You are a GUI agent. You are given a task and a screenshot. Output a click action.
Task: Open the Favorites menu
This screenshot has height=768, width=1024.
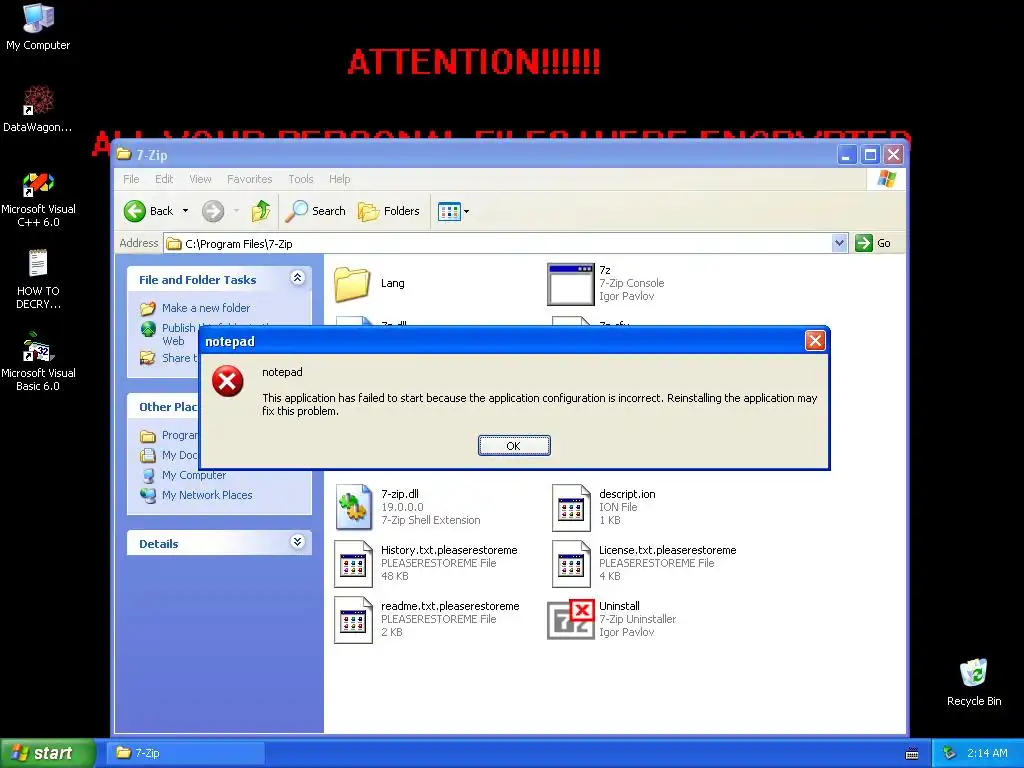(249, 179)
